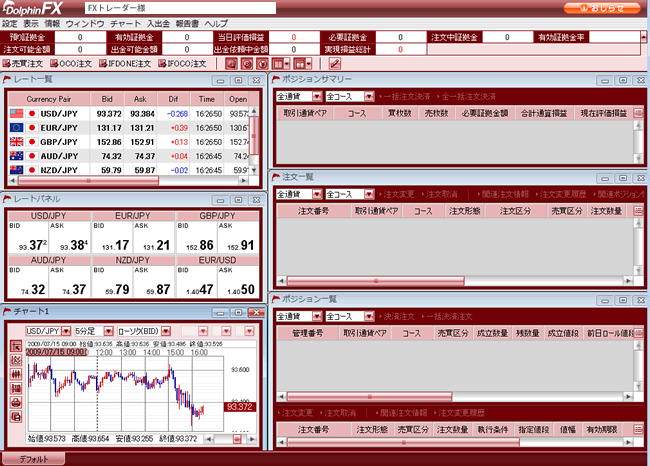
Task: Click the yen symbol toolbar icon
Action: pyautogui.click(x=262, y=64)
